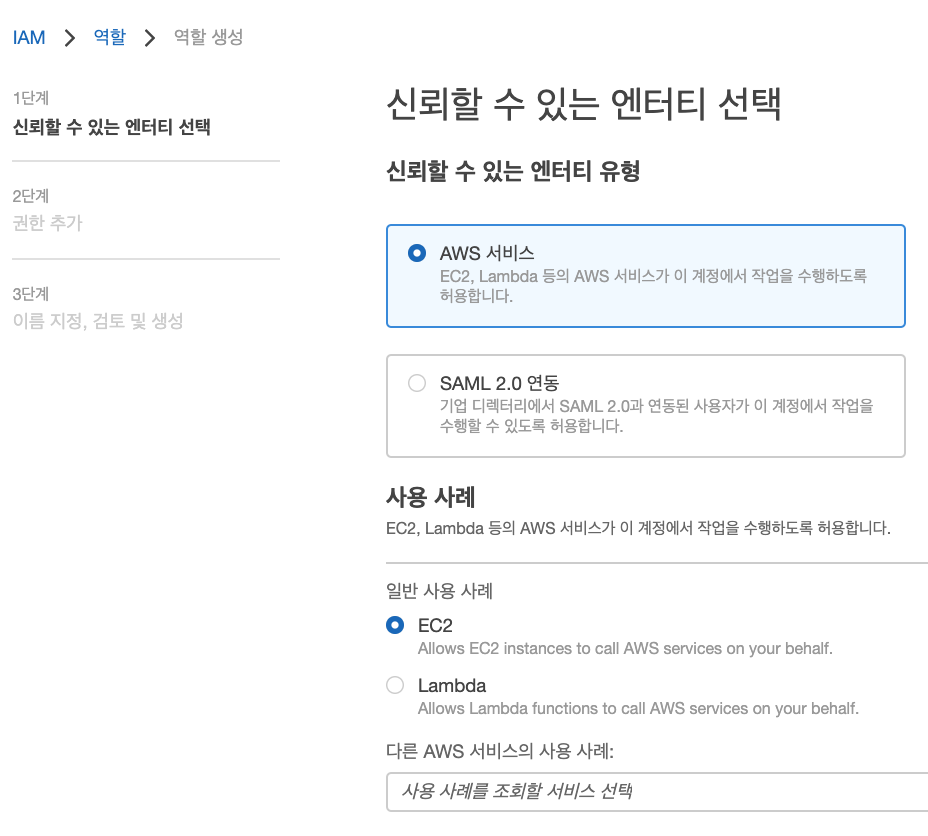Click the 2단계 step label
Image resolution: width=928 pixels, height=836 pixels.
pos(31,196)
